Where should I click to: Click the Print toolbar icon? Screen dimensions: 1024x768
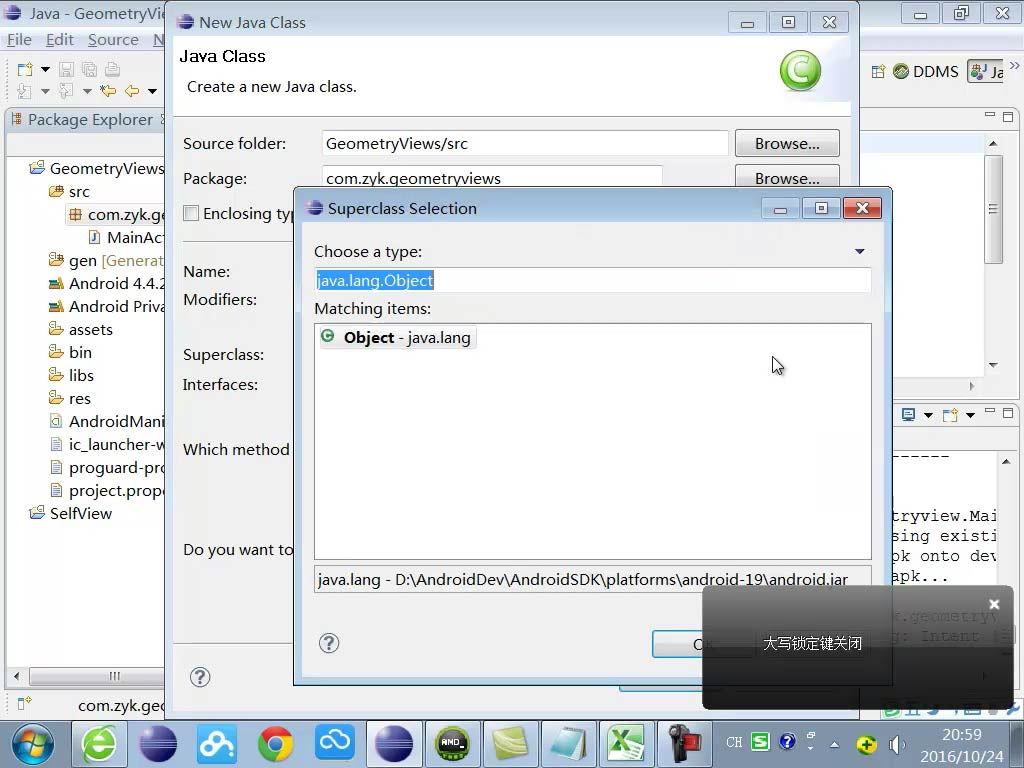pos(112,69)
